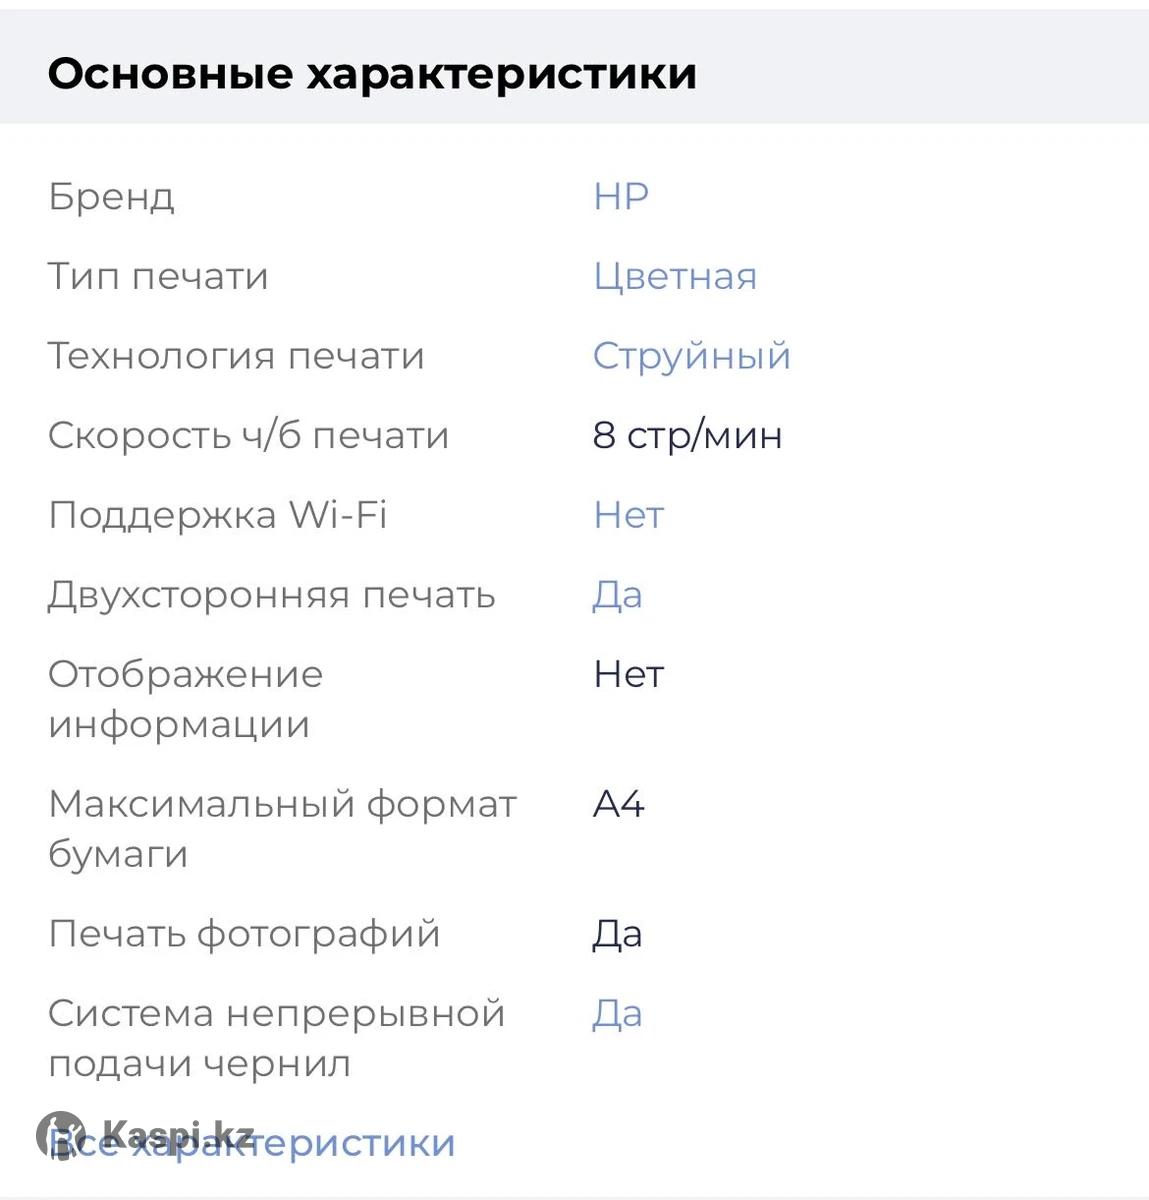Screen dimensions: 1149x1200
Task: Select the "Цветная" print type link
Action: (674, 277)
